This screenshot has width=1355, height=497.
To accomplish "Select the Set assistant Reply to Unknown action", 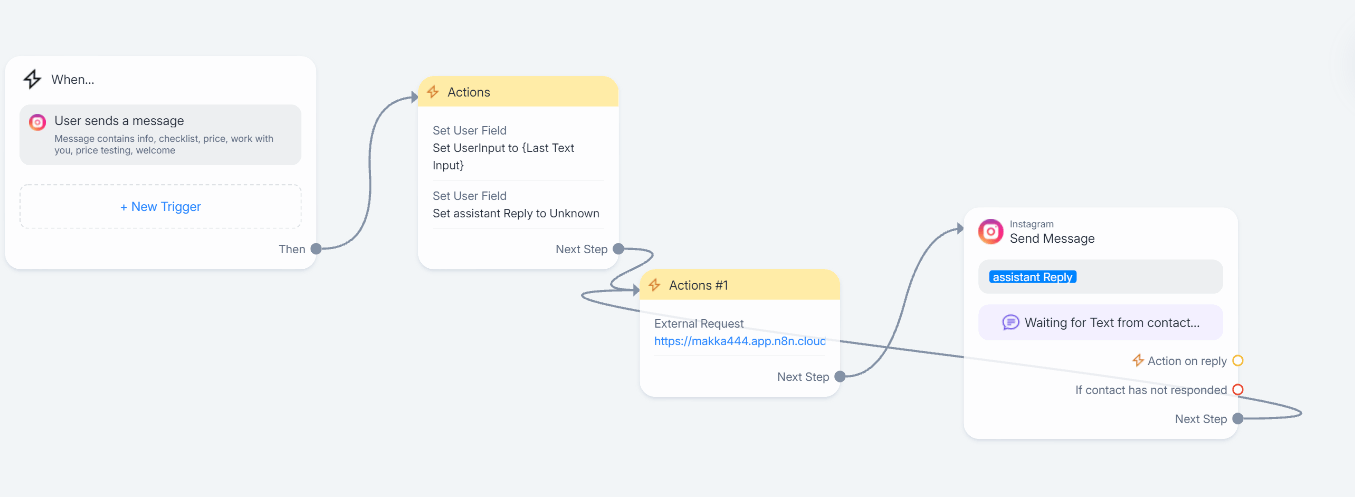I will [516, 213].
